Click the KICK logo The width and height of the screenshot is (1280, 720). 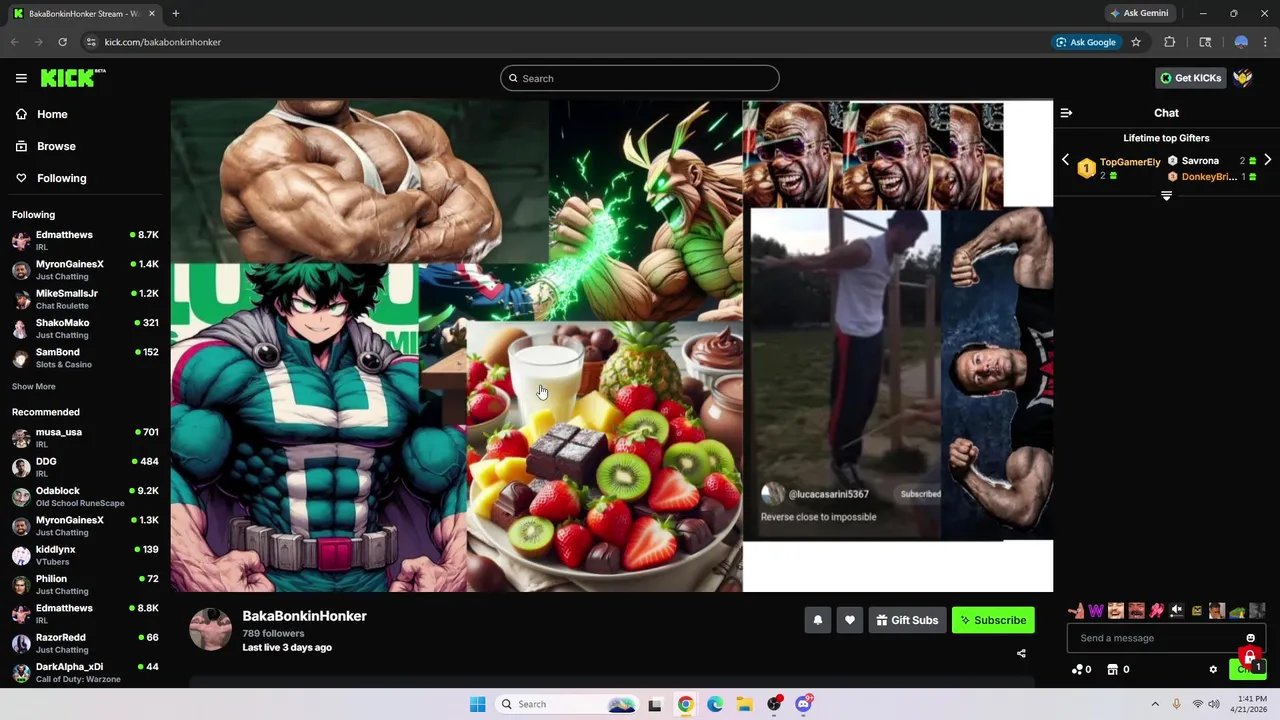[x=72, y=78]
